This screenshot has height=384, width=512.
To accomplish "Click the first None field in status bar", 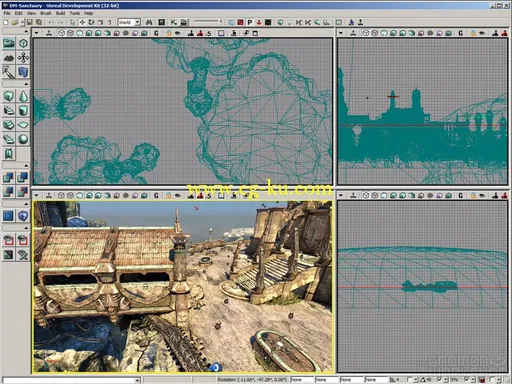I will tap(302, 380).
